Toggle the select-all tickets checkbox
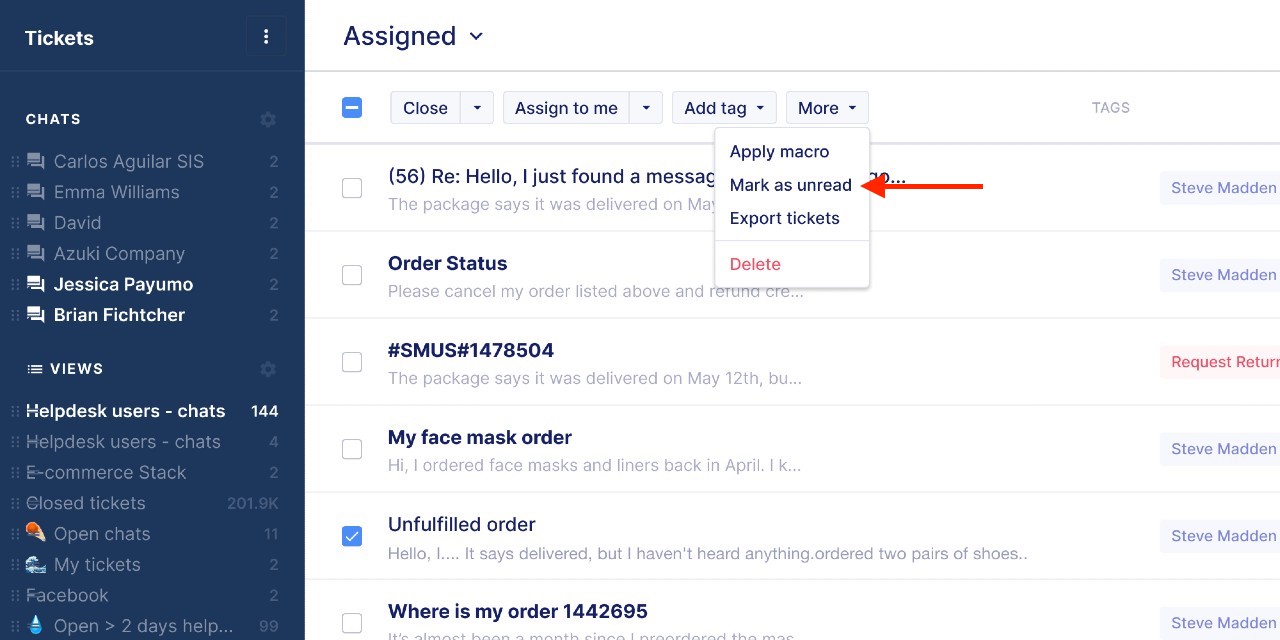 click(352, 108)
